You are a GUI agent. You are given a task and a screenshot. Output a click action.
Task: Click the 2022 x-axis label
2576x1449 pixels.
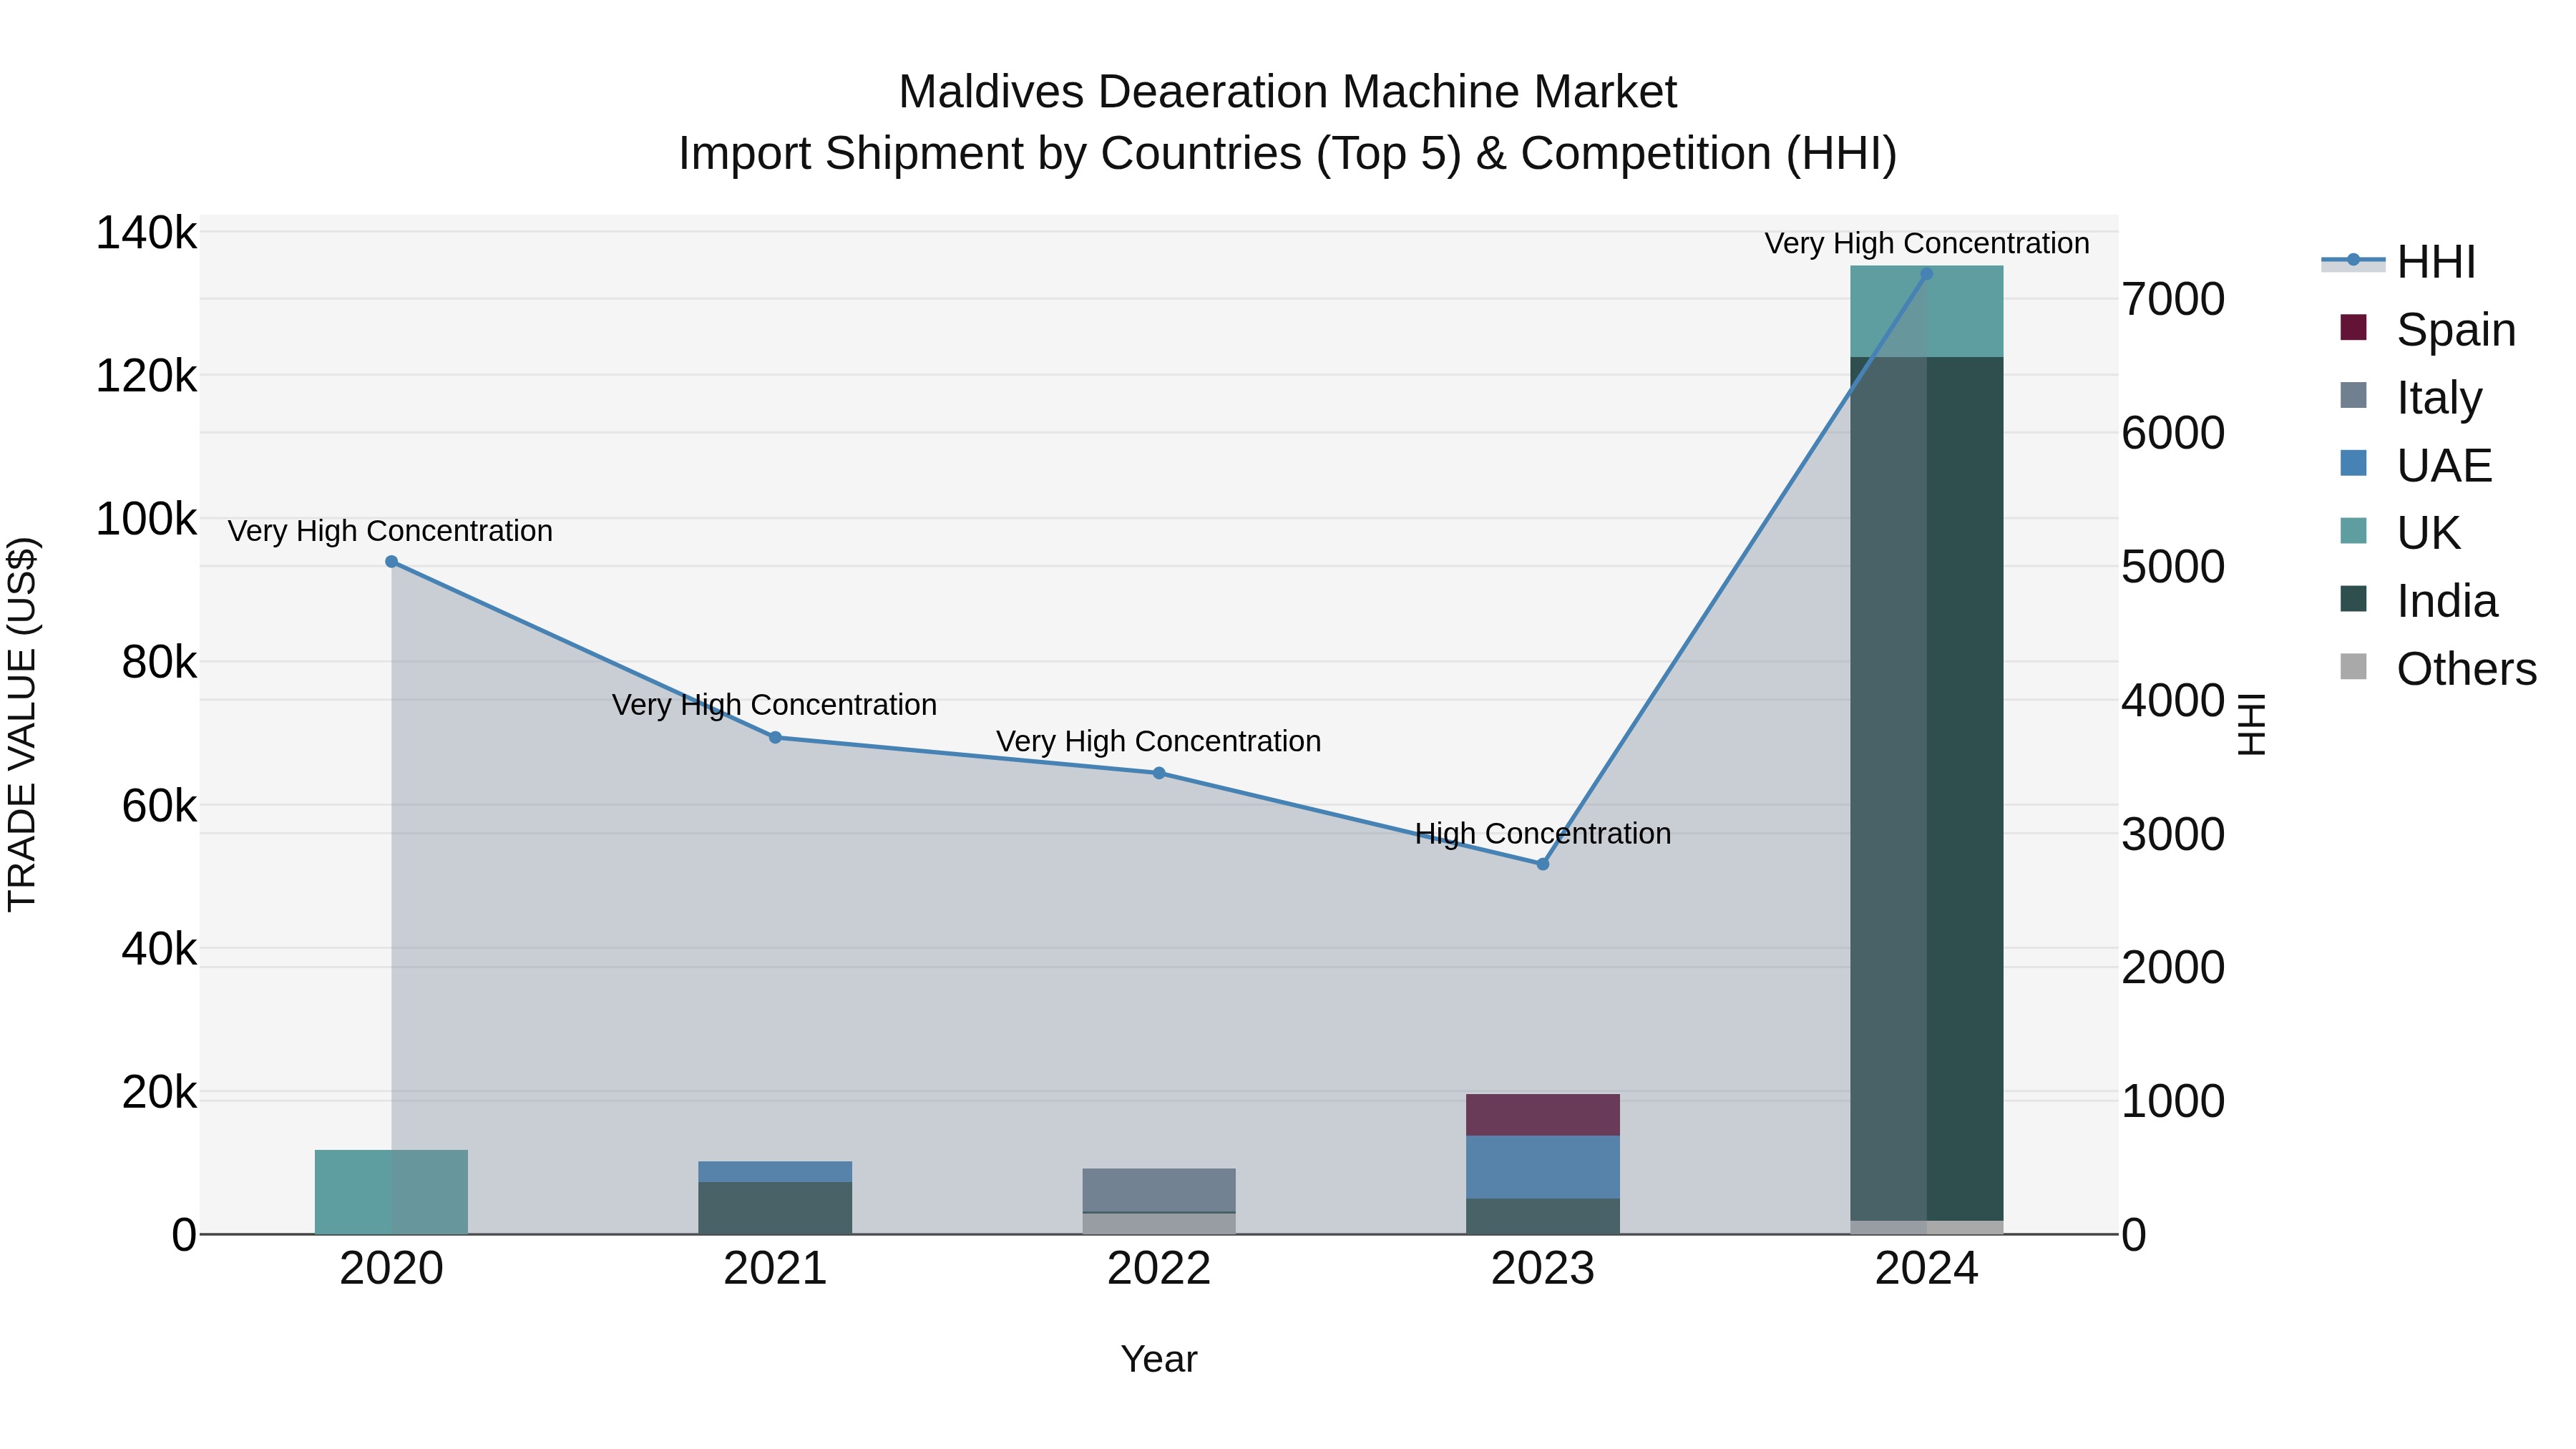(x=1159, y=1269)
